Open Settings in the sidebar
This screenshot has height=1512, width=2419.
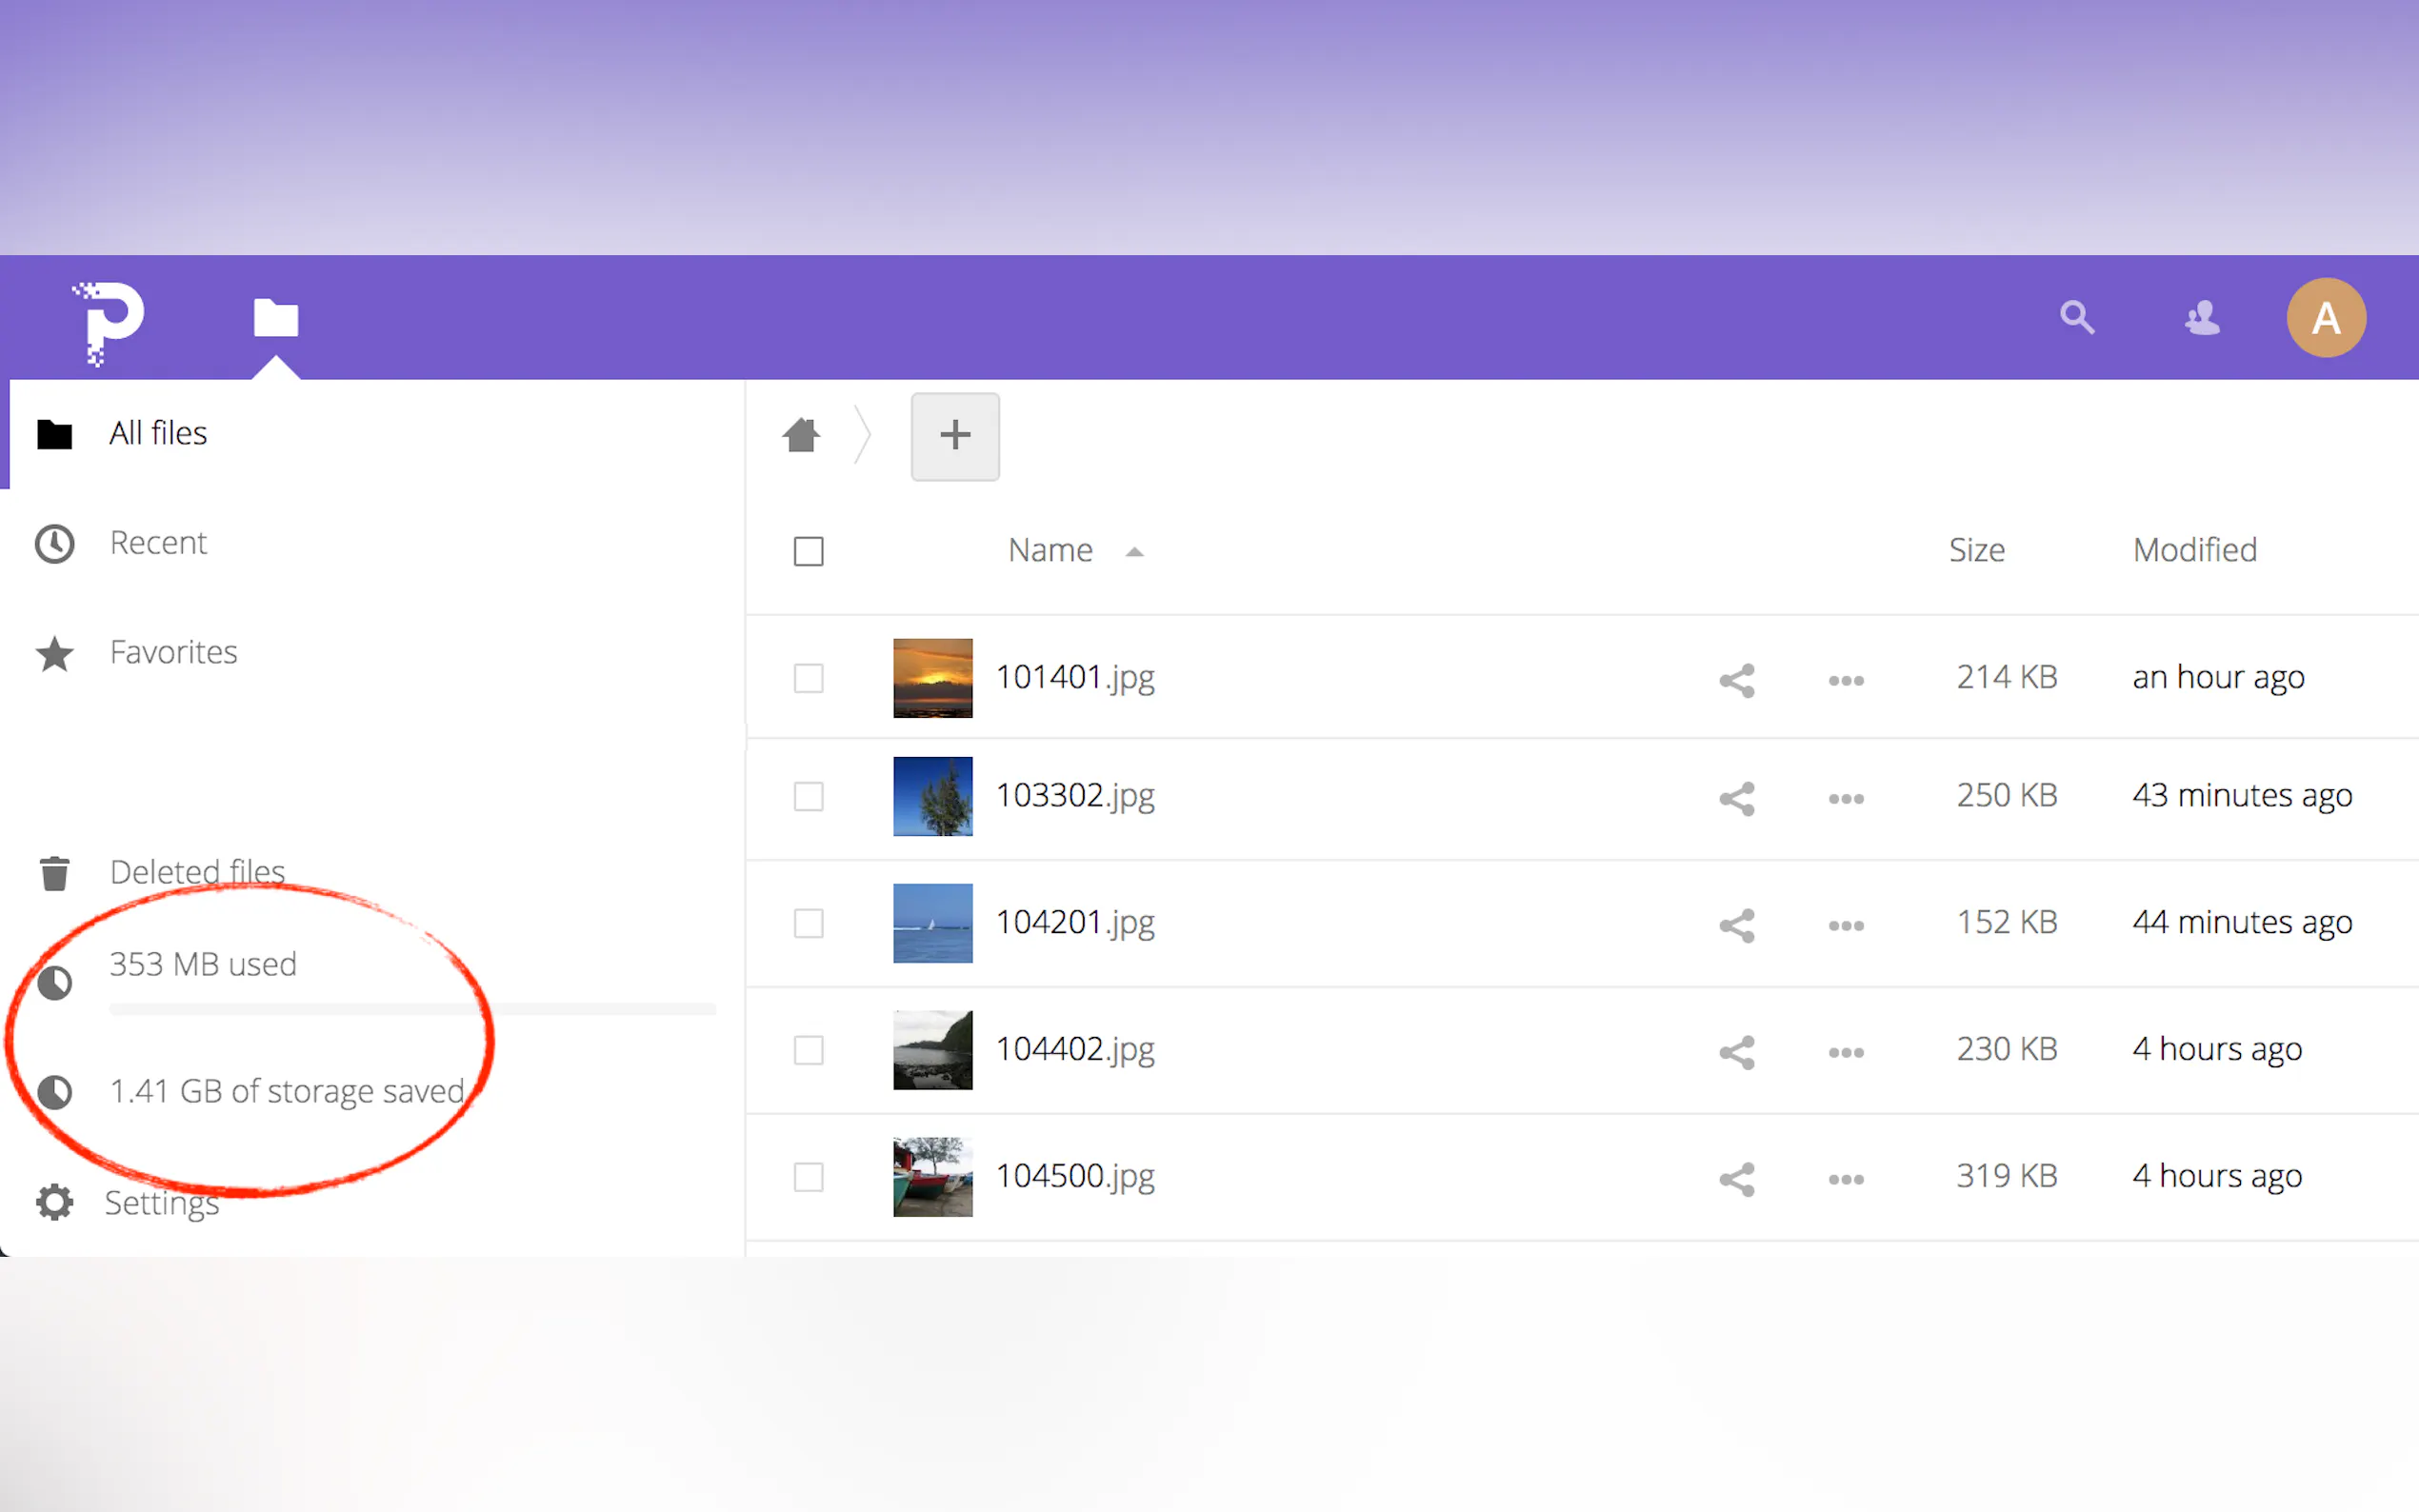[x=161, y=1202]
